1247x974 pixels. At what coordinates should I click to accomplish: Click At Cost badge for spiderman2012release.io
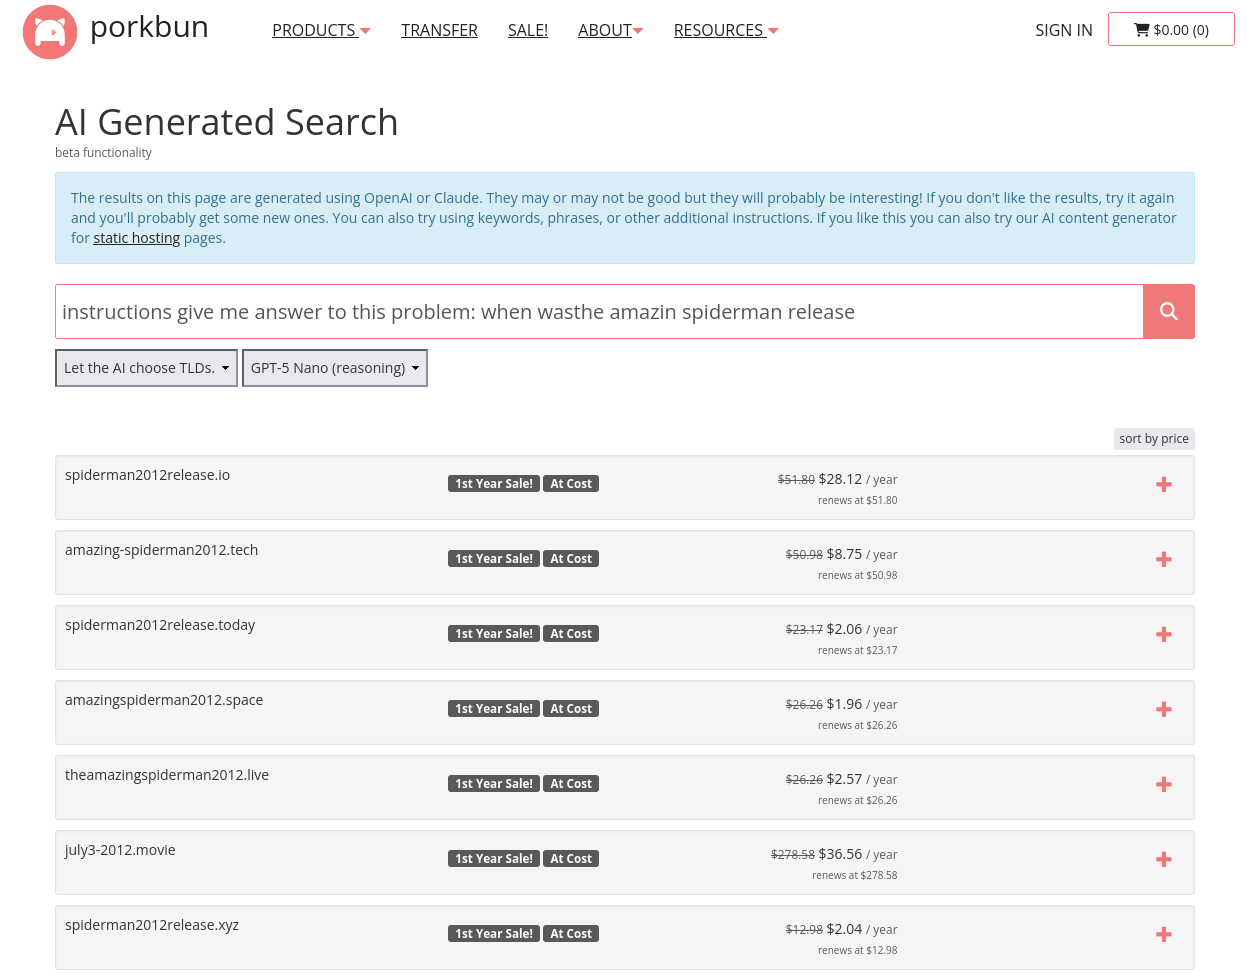(571, 484)
